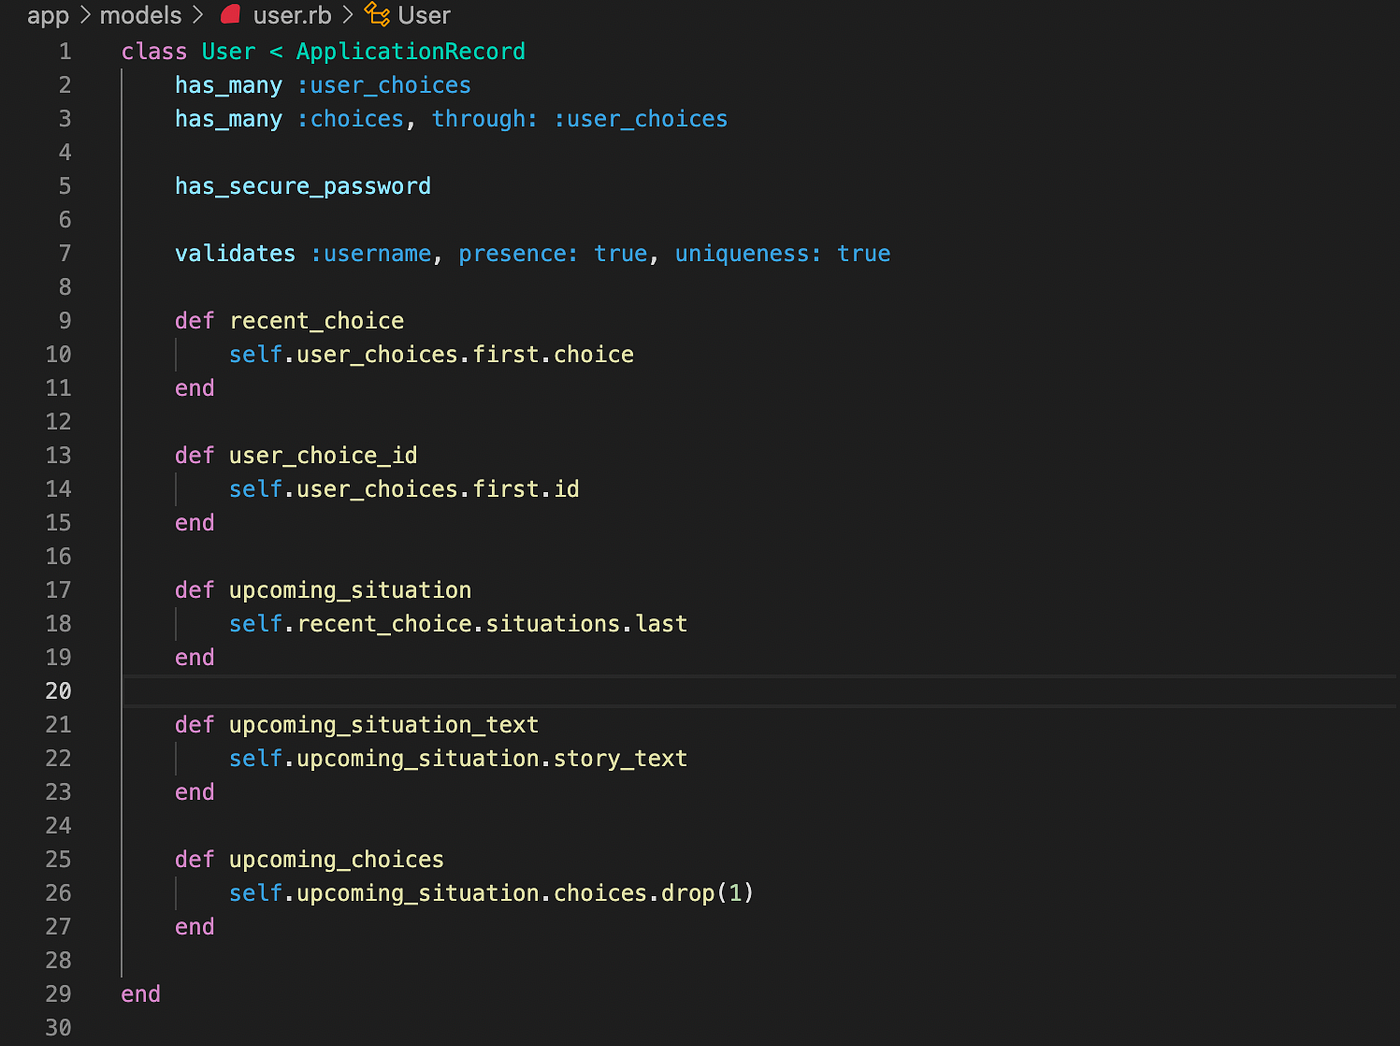The width and height of the screenshot is (1400, 1046).
Task: Open the 'app' breadcrumb folder dropdown
Action: tap(47, 15)
